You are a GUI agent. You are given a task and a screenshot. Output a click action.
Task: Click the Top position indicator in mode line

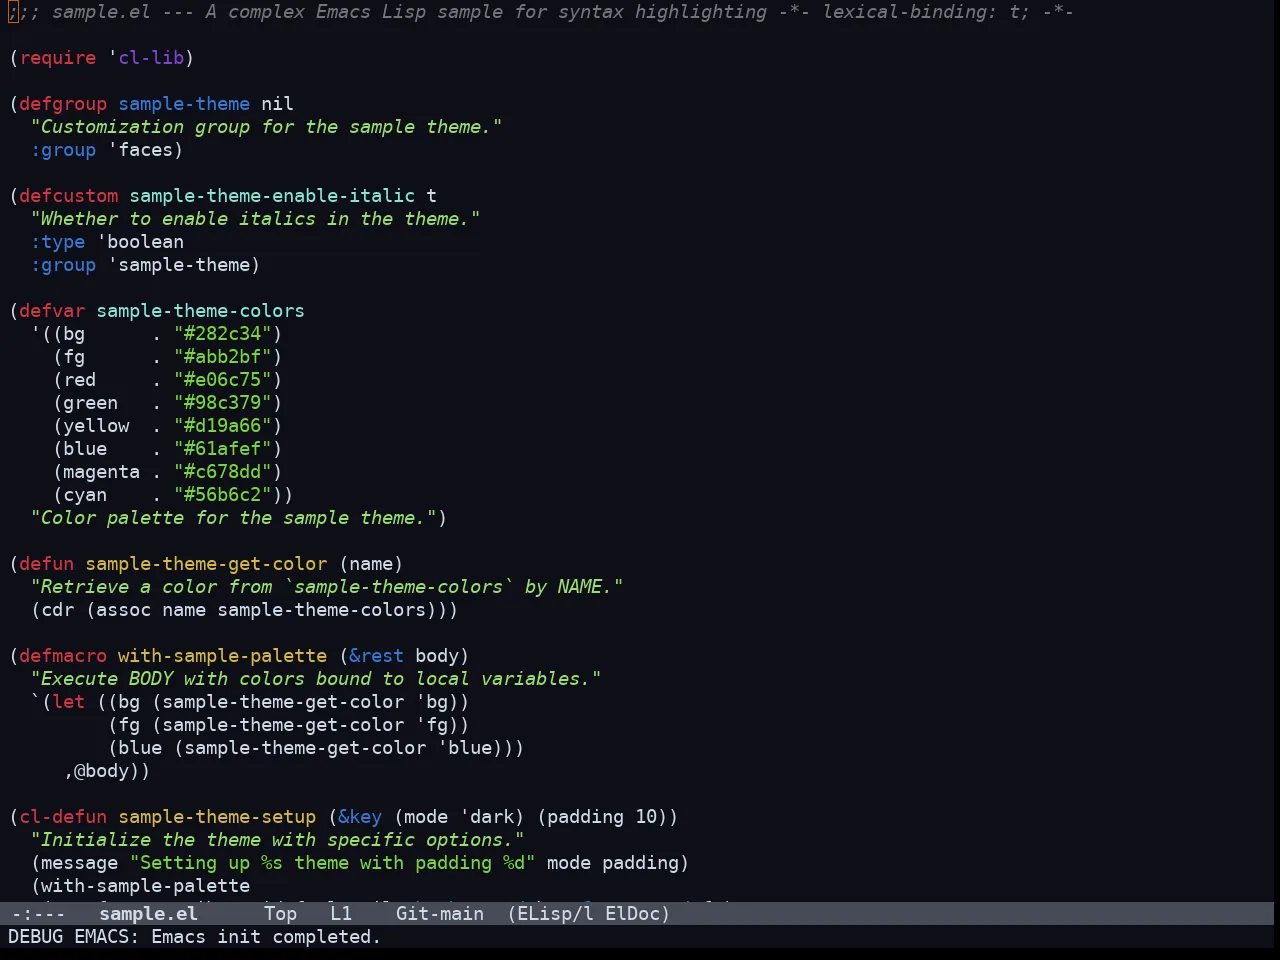[x=280, y=913]
